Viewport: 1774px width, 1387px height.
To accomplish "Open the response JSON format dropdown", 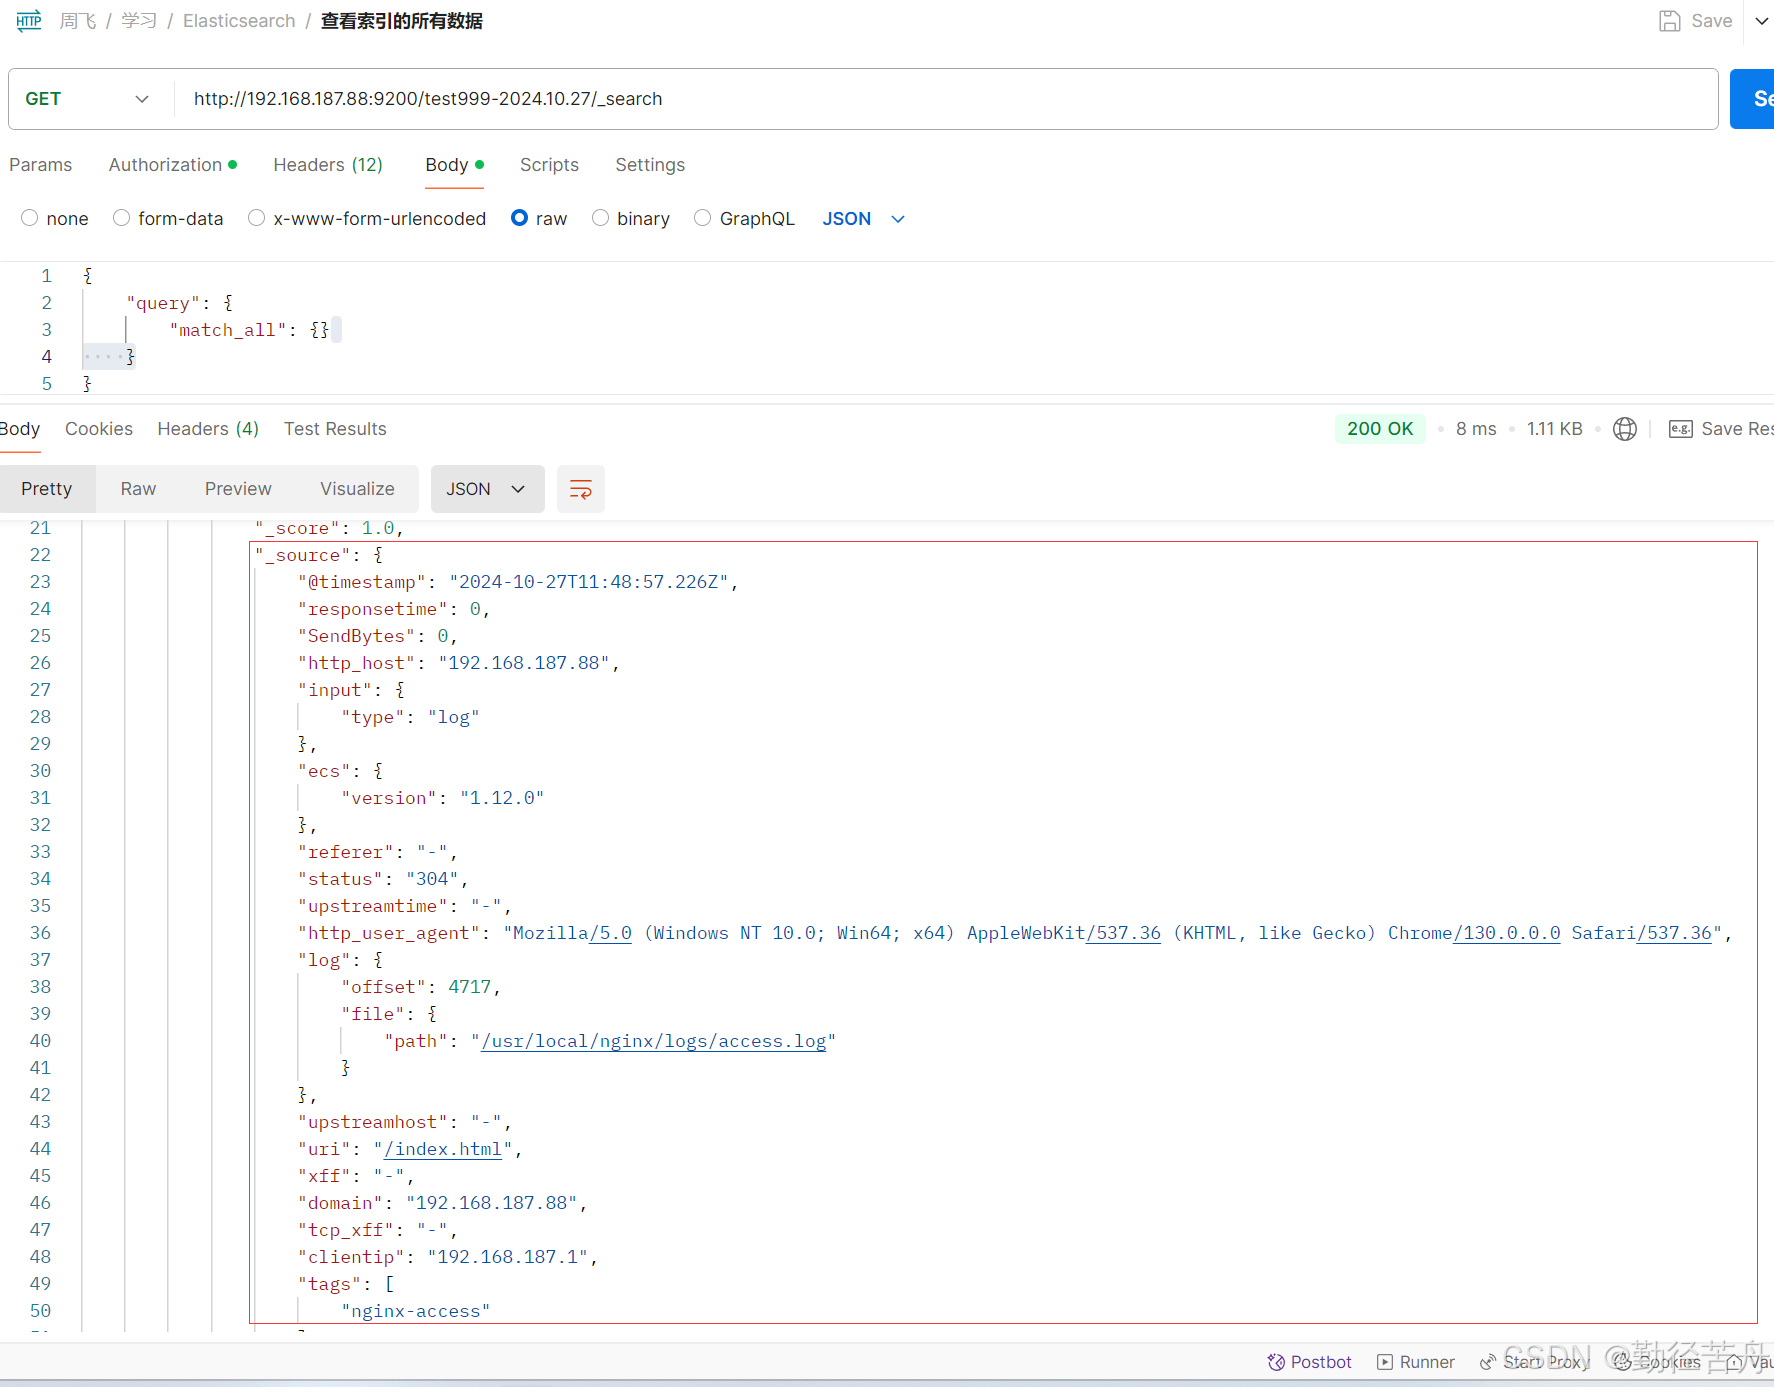I will tap(487, 489).
